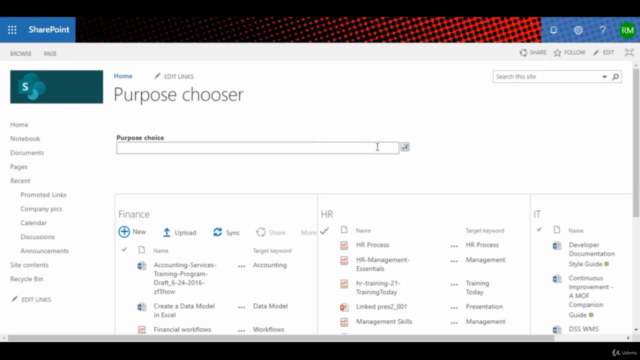Open notifications bell in header
The height and width of the screenshot is (360, 640).
[553, 30]
